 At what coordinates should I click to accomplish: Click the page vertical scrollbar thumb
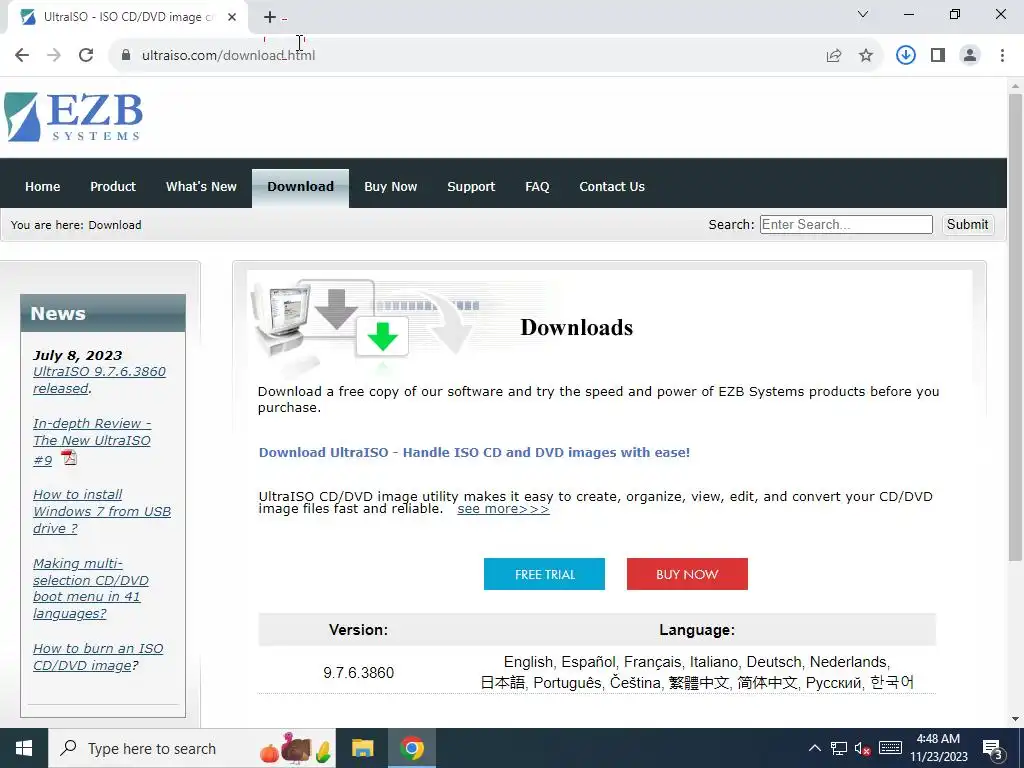coord(1015,327)
